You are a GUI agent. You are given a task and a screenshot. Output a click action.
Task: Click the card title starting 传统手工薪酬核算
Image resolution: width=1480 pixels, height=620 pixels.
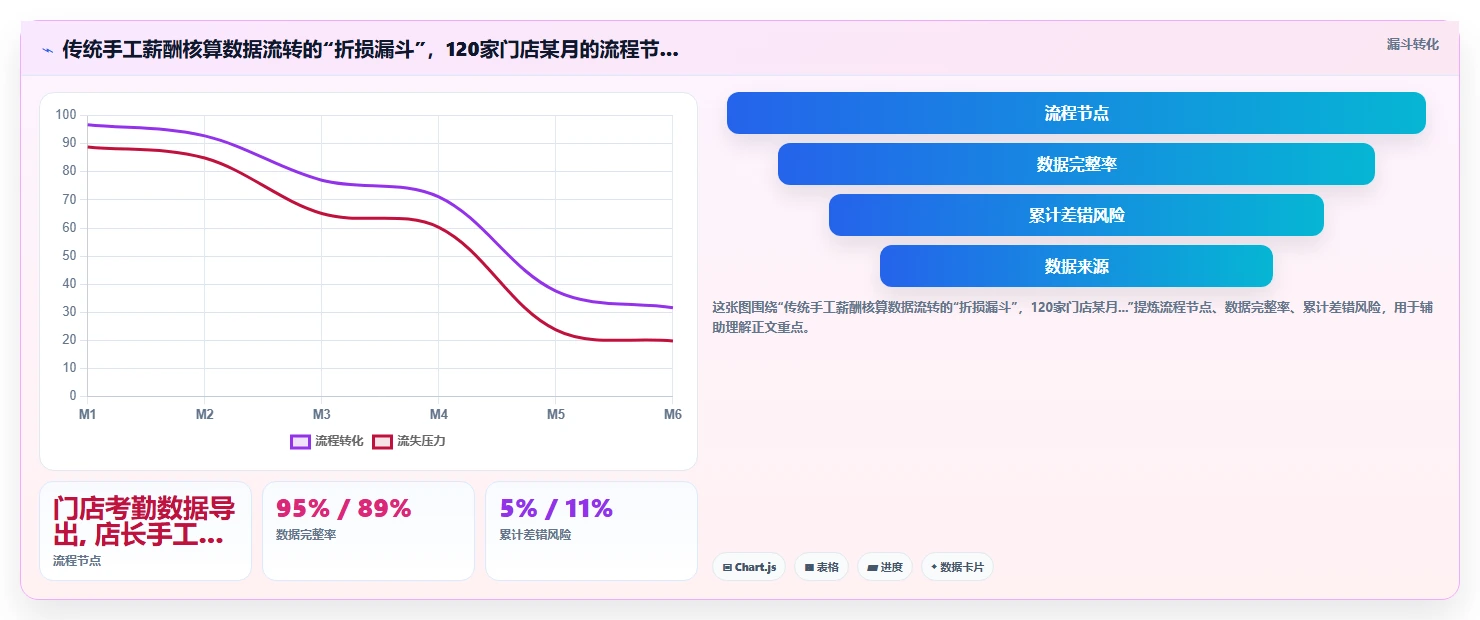tap(371, 50)
